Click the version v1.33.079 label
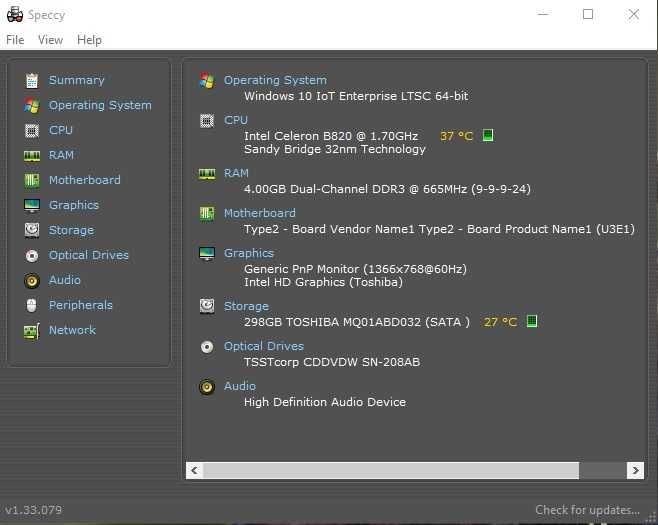 point(34,510)
